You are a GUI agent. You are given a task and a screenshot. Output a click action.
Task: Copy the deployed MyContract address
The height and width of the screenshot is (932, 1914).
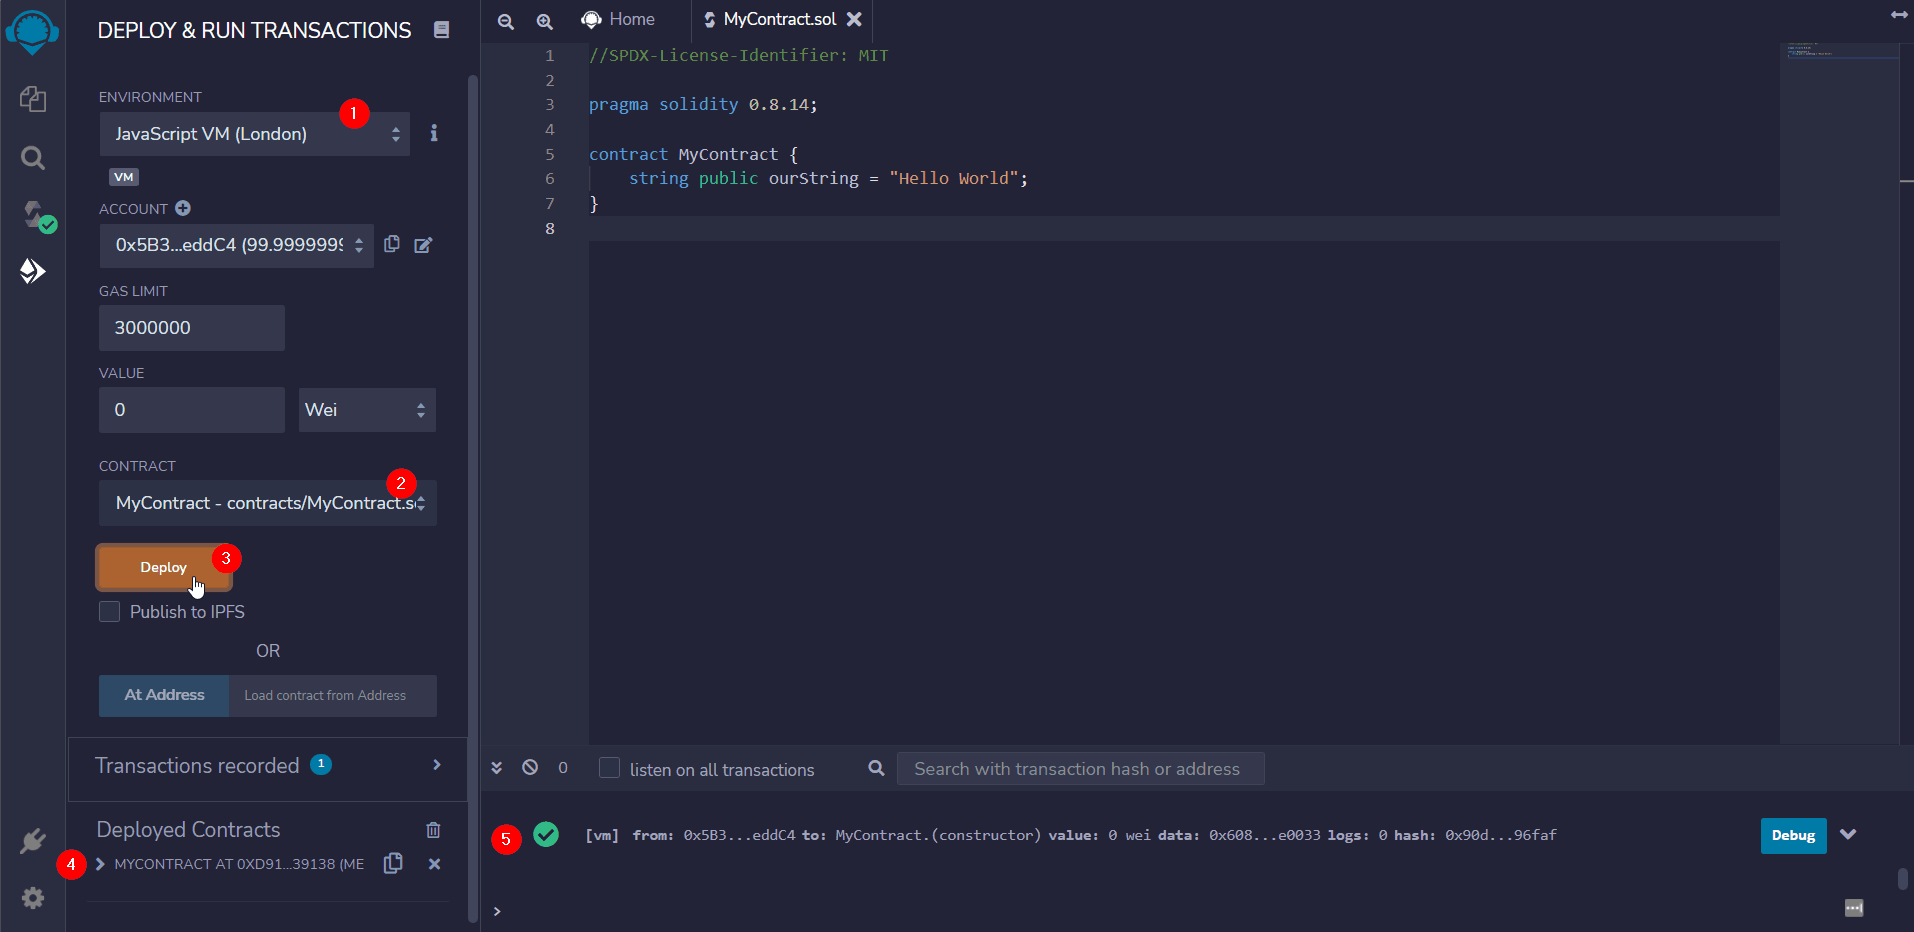[x=393, y=863]
